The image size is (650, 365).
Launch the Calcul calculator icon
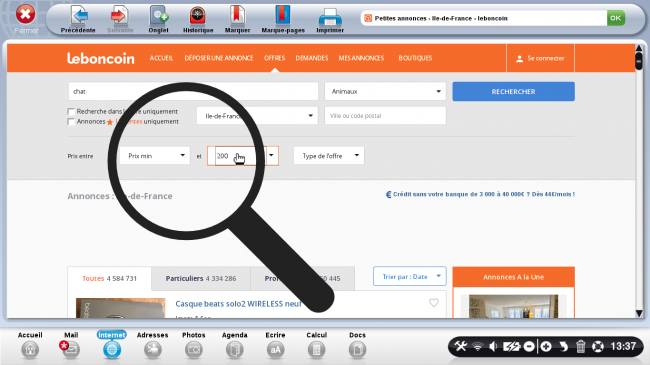[x=316, y=350]
